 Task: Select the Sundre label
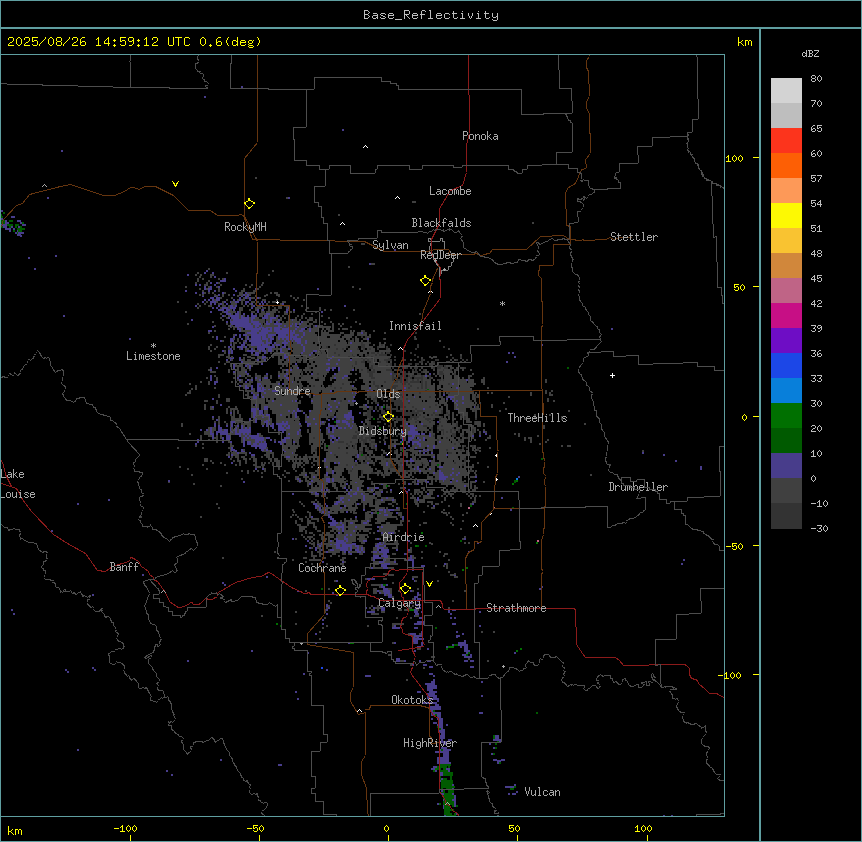[x=292, y=391]
